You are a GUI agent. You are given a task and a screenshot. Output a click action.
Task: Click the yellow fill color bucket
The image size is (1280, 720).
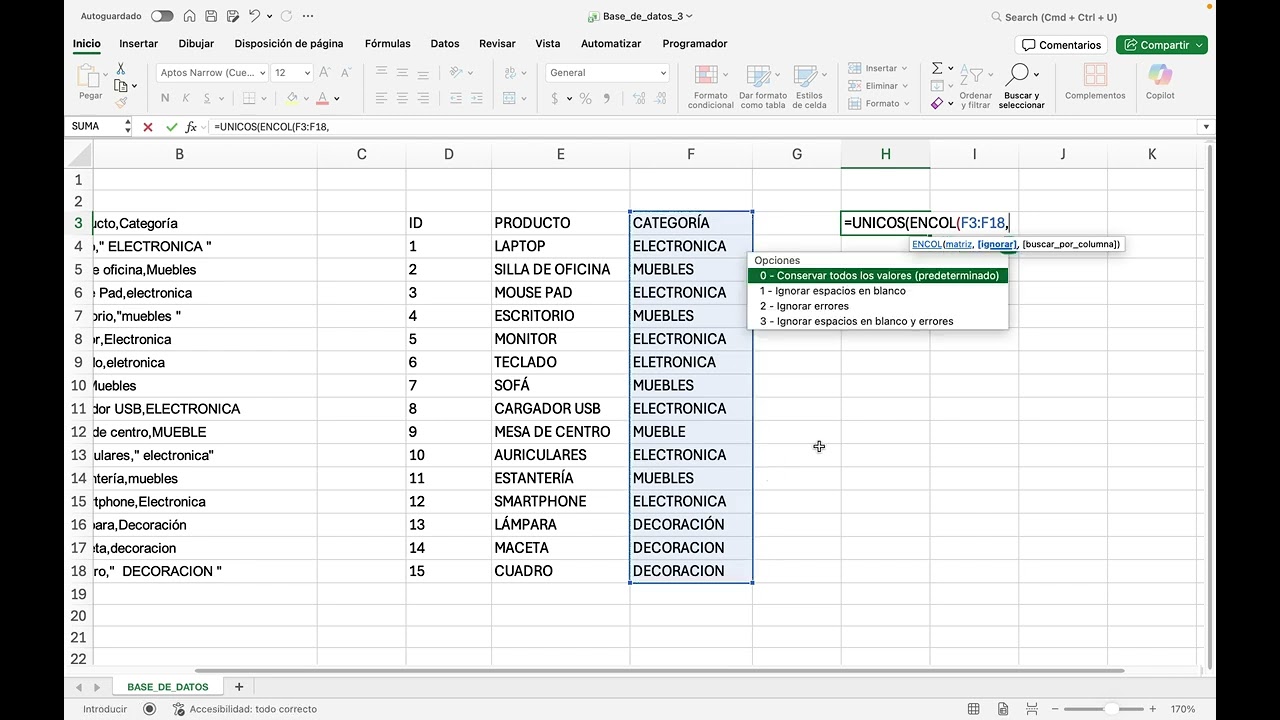click(292, 98)
